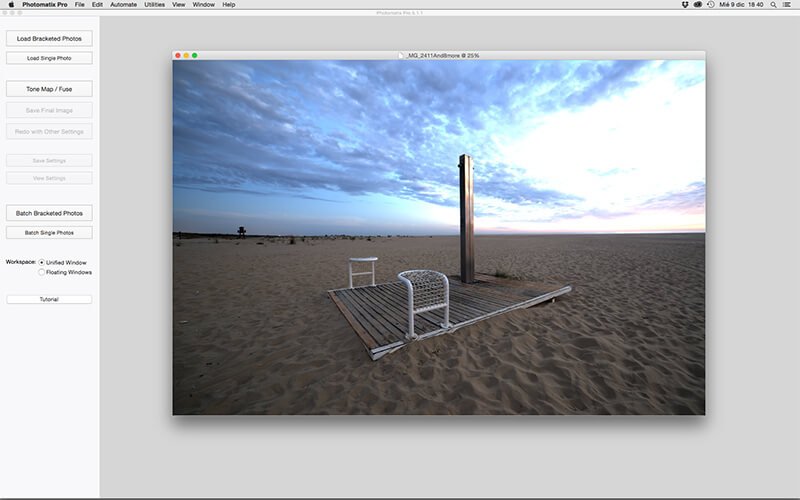Open the Tutorial
The width and height of the screenshot is (800, 500).
click(49, 299)
